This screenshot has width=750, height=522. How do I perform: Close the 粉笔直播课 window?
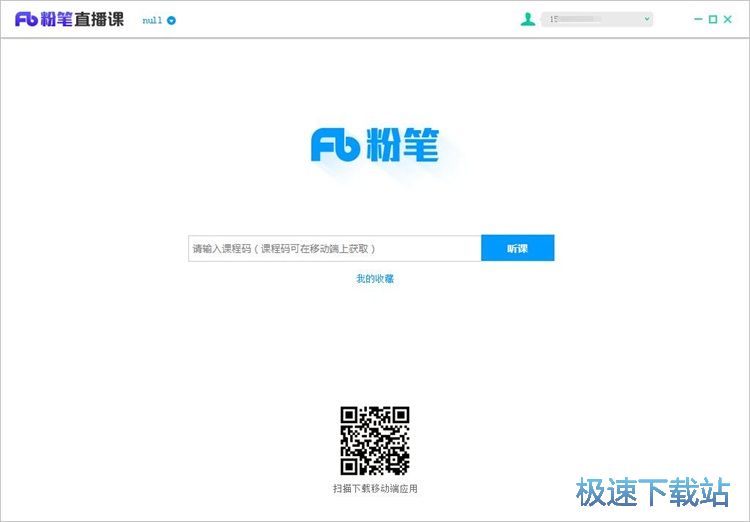(728, 19)
